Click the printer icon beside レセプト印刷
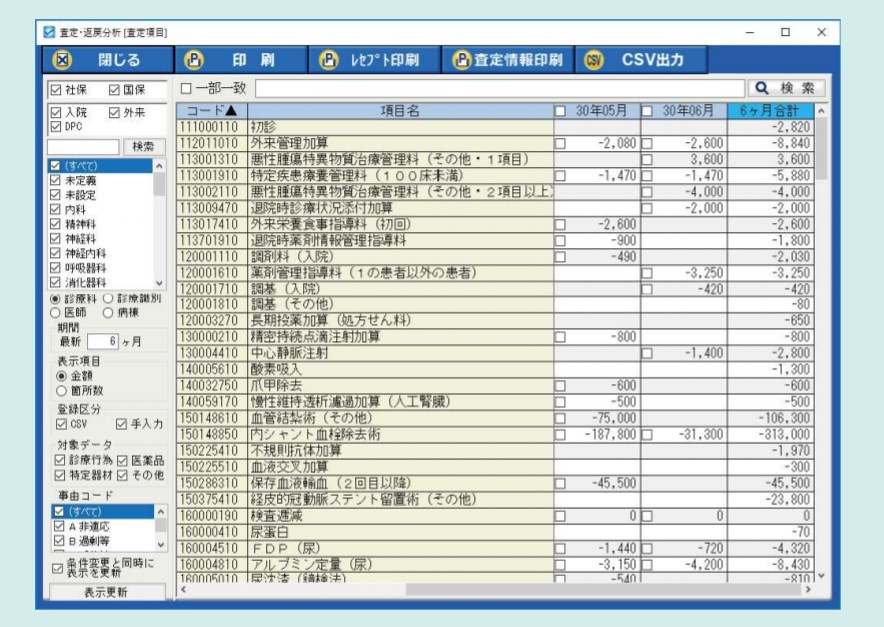Screen dimensions: 884x627 (328, 60)
